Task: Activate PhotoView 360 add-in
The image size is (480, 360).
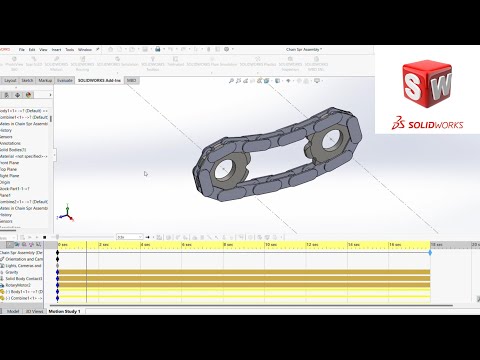Action: [x=14, y=64]
